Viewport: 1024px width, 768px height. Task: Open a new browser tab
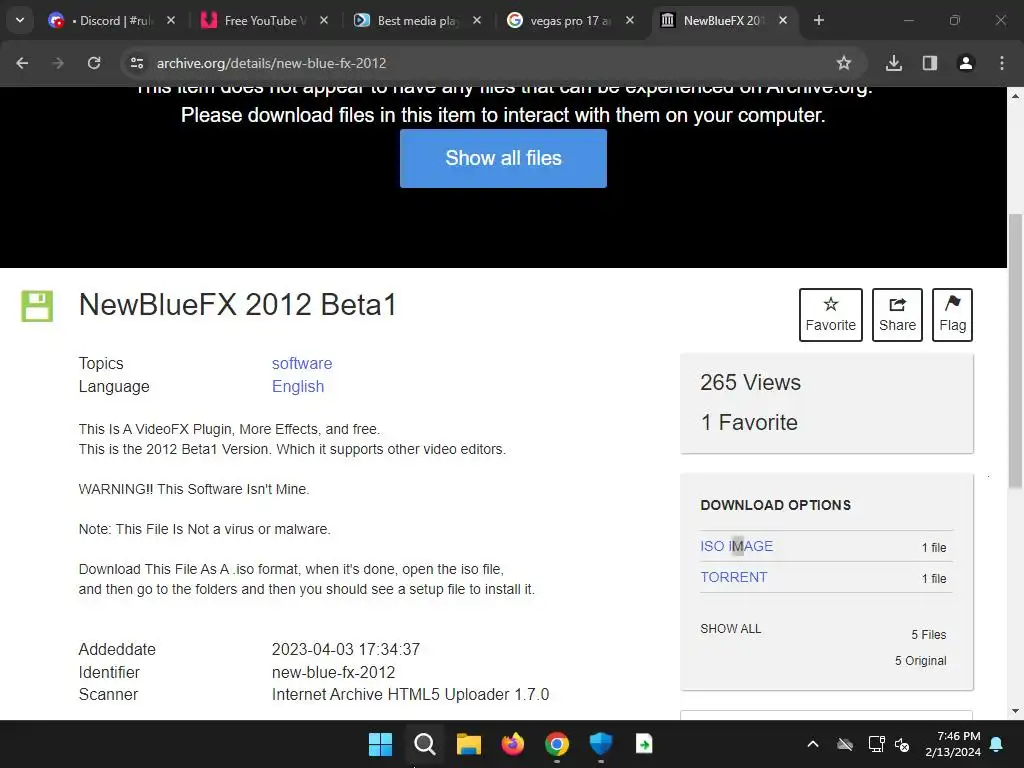(x=819, y=21)
